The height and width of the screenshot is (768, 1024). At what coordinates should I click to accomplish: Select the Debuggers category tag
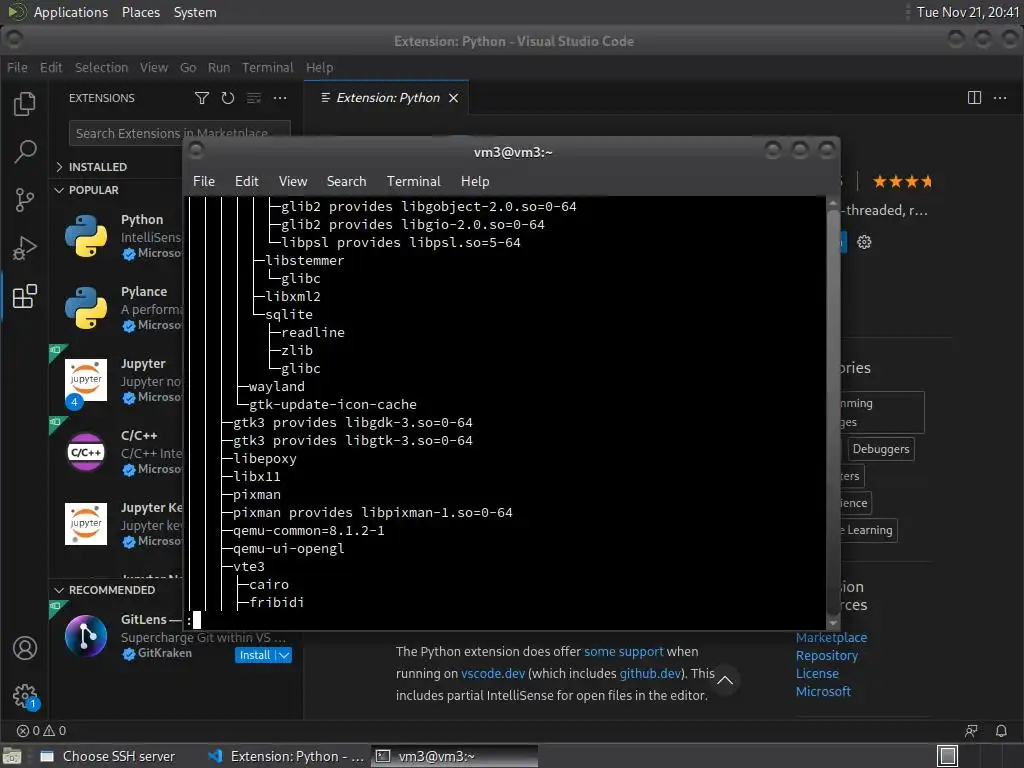pos(880,449)
